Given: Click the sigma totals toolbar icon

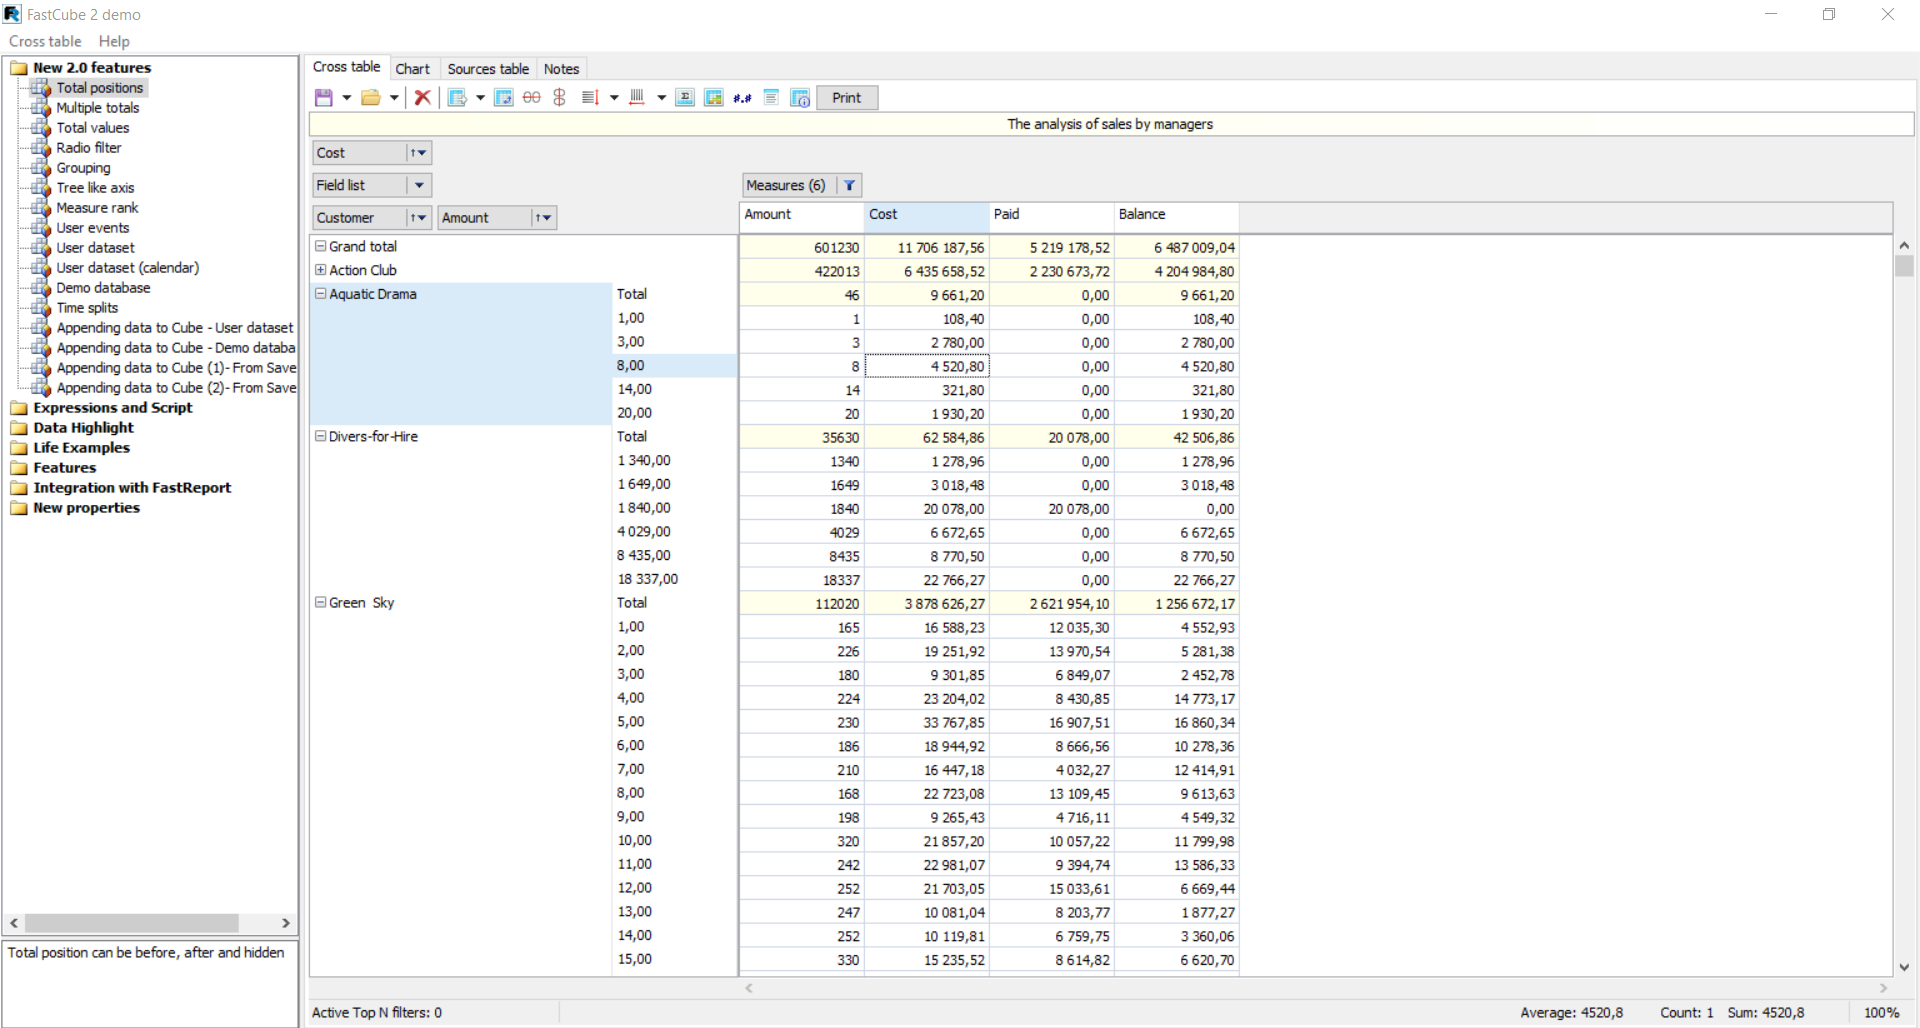Looking at the screenshot, I should point(685,97).
